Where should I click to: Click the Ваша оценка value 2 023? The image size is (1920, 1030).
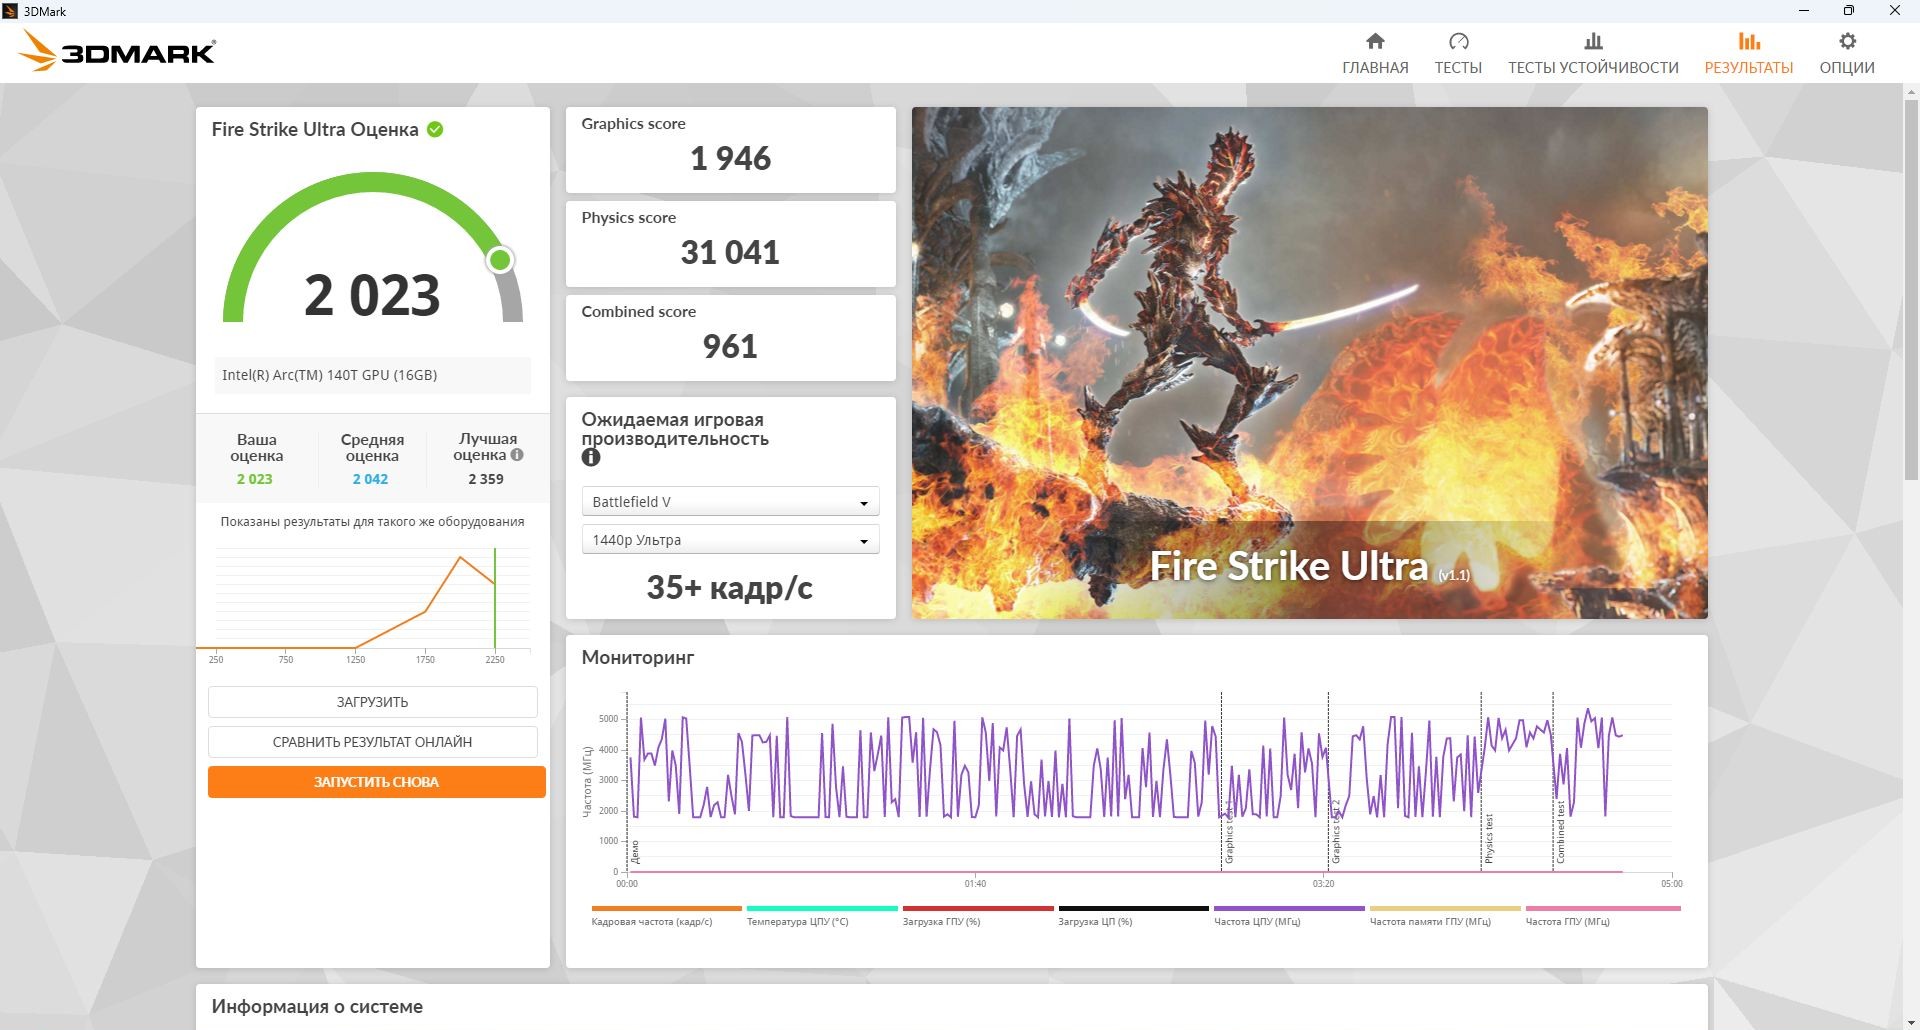click(255, 479)
